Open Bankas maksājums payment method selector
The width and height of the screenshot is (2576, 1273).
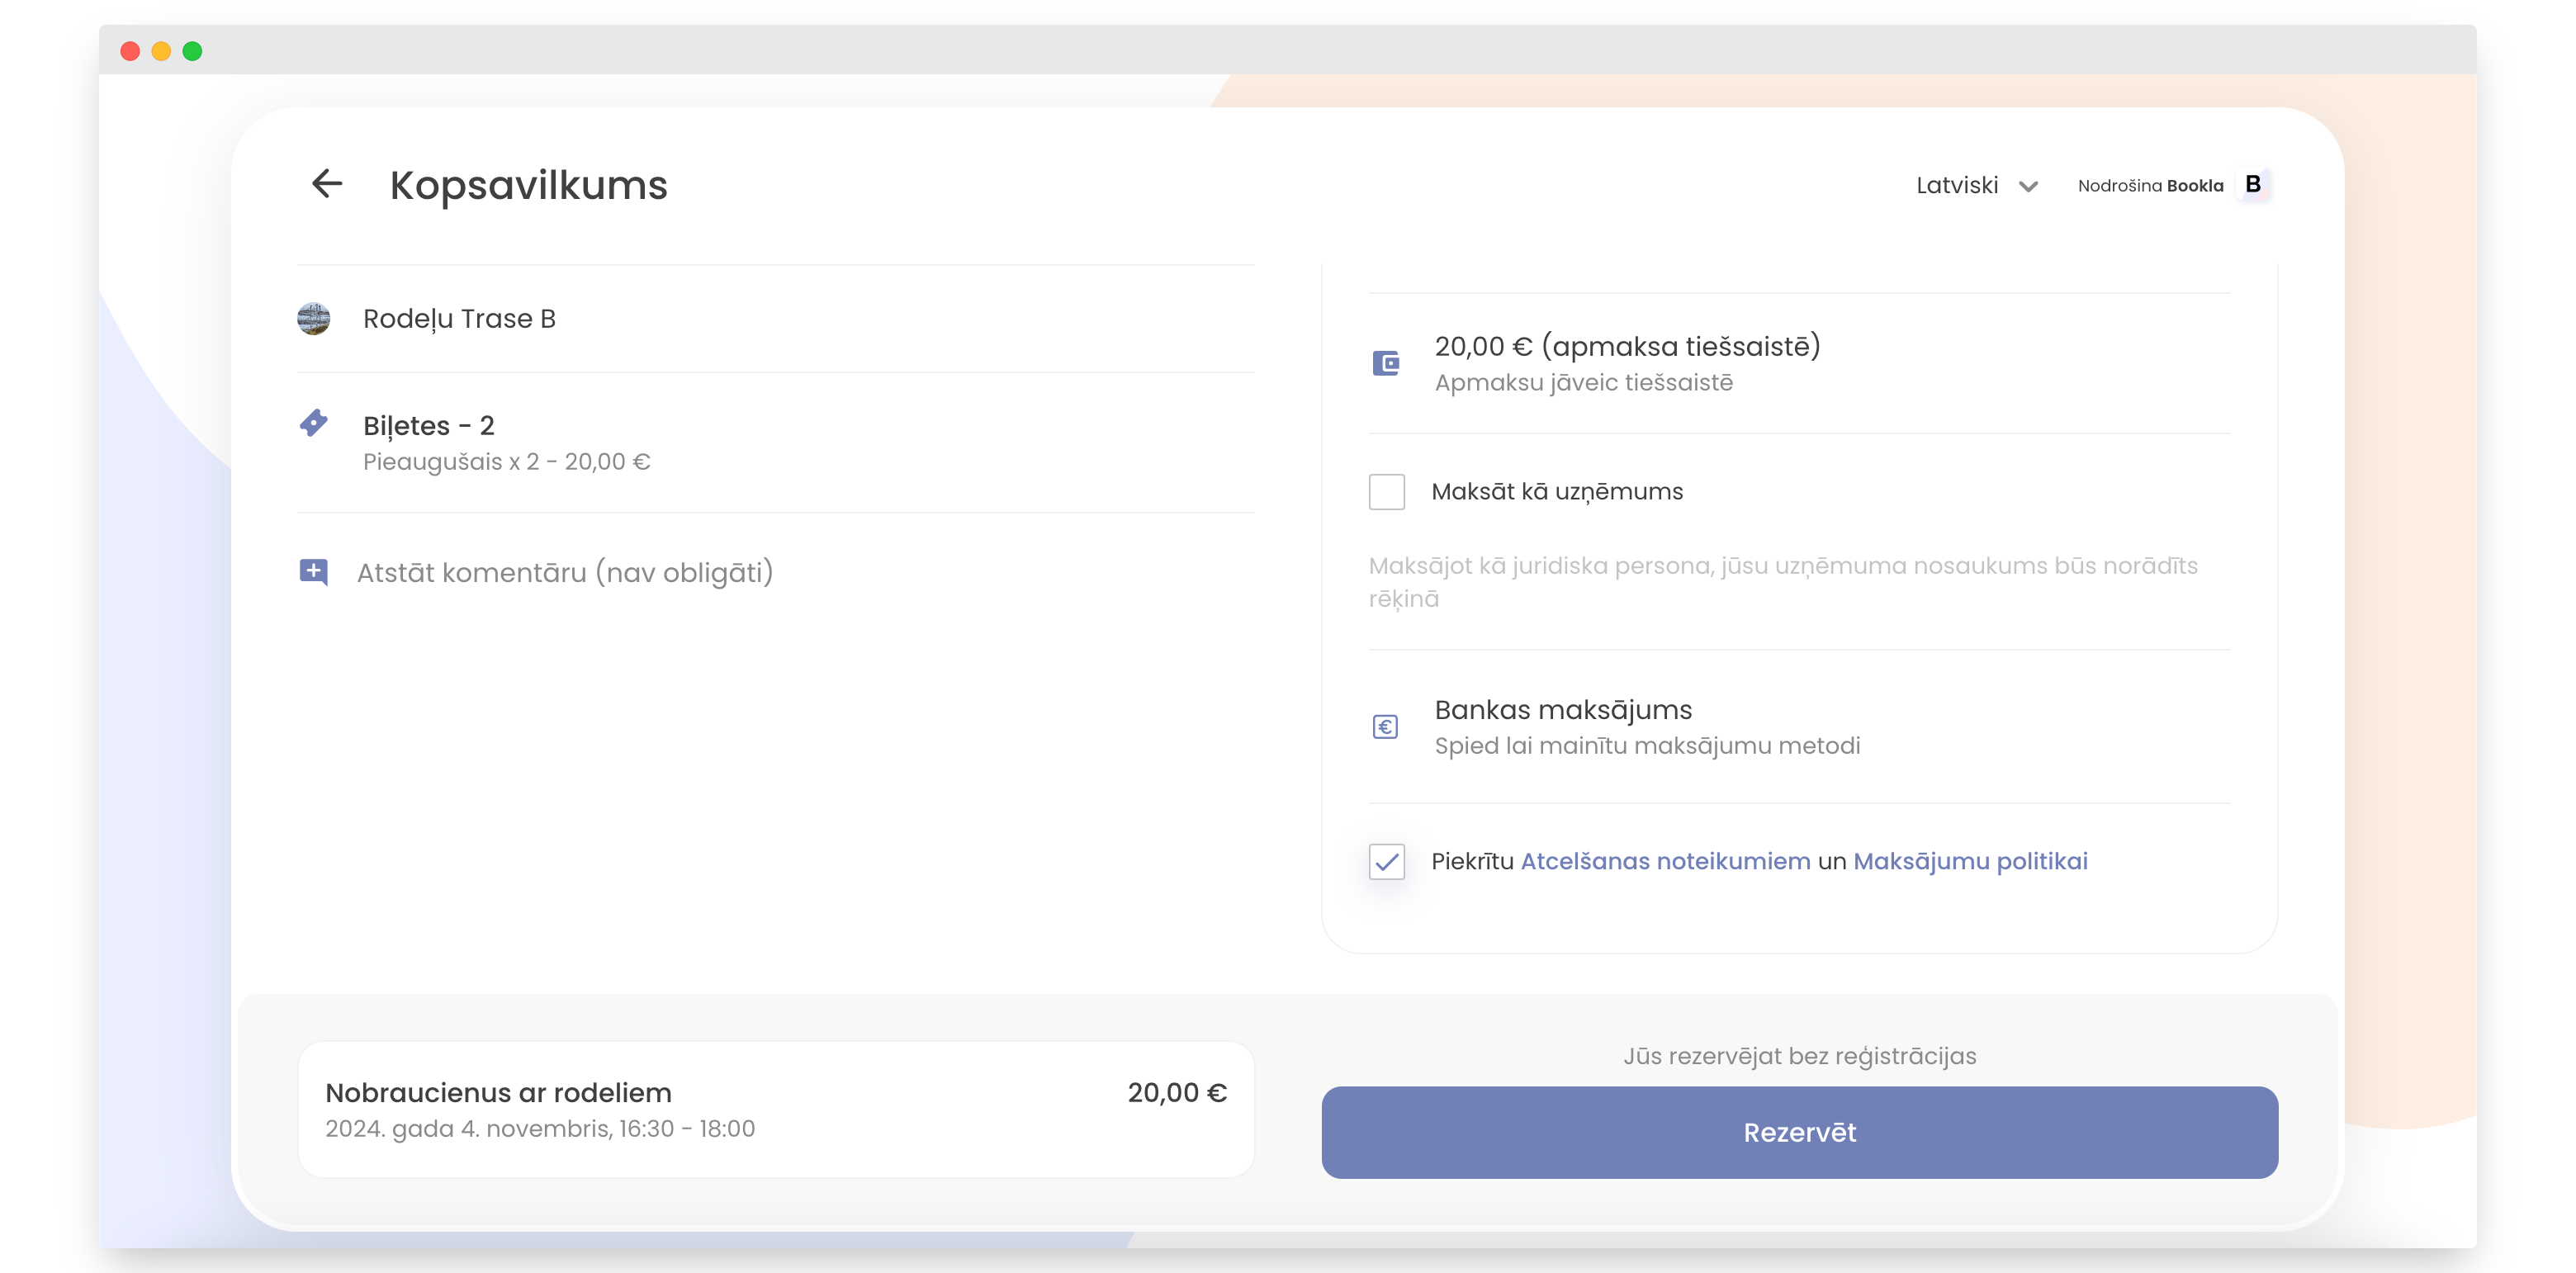[x=1647, y=727]
